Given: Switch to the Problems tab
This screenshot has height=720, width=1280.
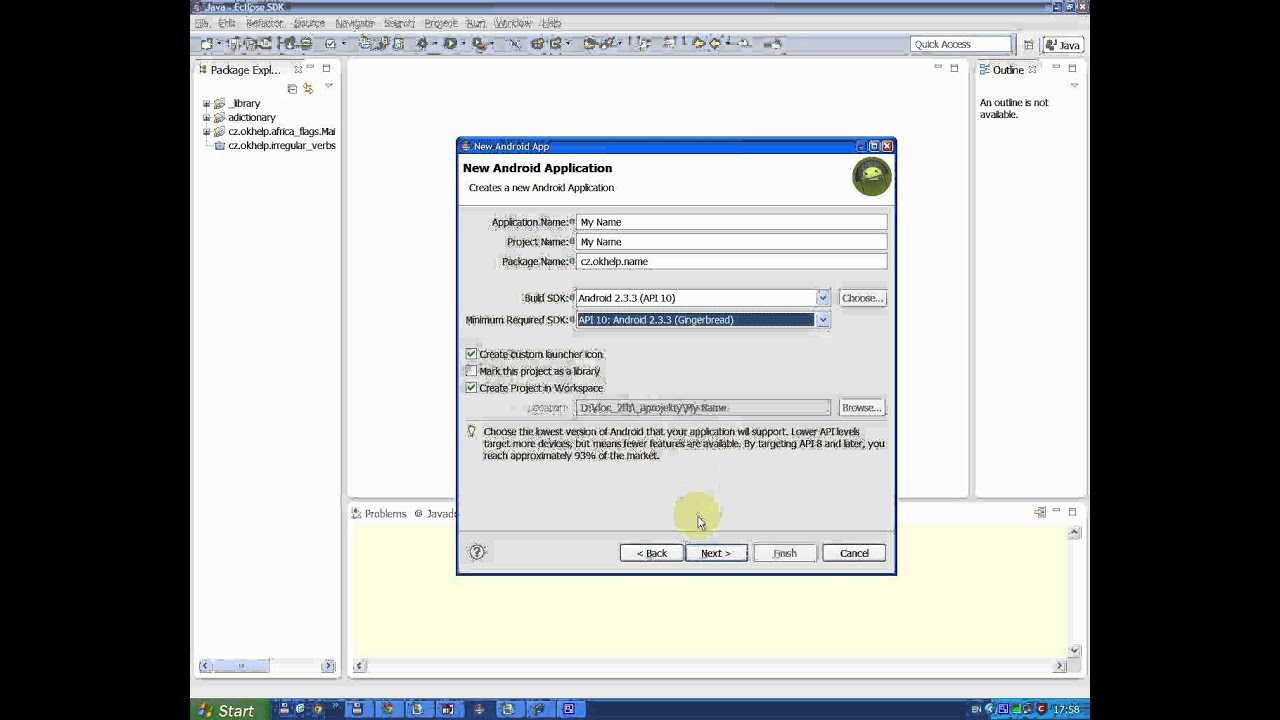Looking at the screenshot, I should click(x=379, y=513).
